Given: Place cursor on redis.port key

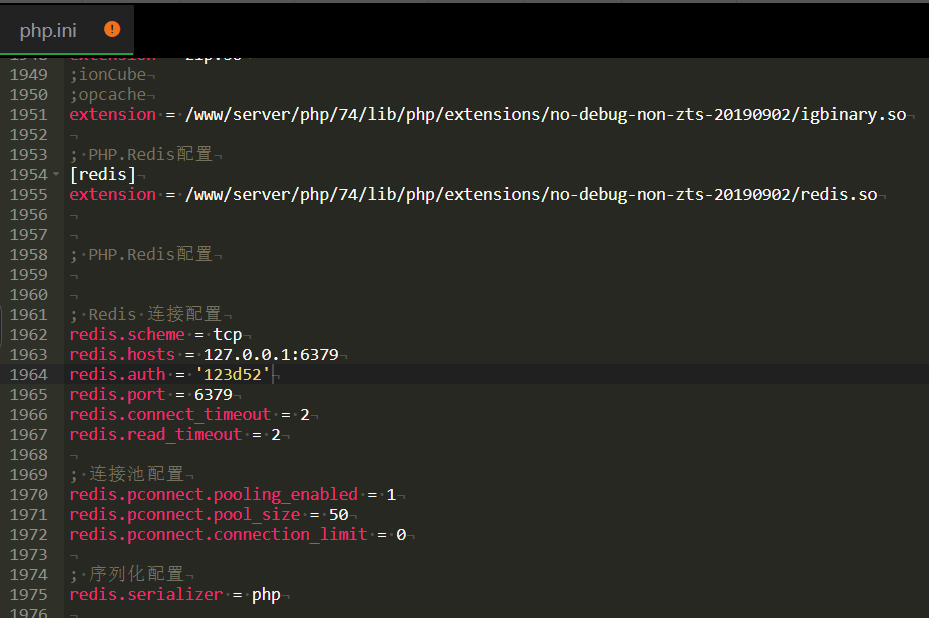Looking at the screenshot, I should (117, 394).
